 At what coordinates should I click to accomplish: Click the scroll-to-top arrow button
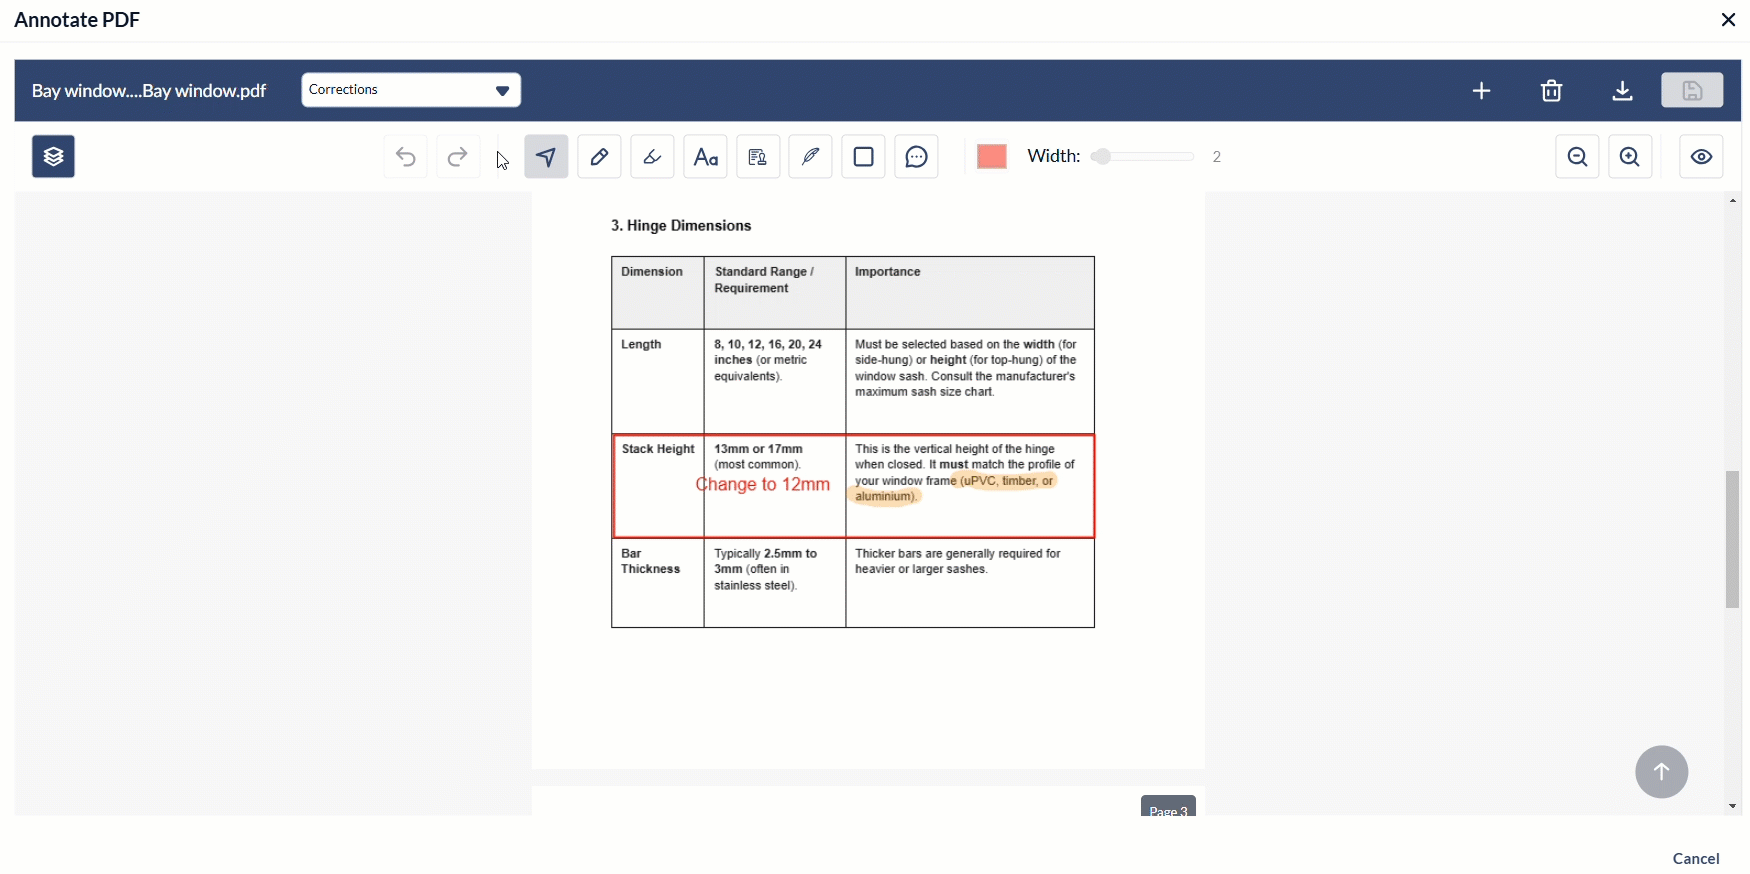tap(1662, 772)
